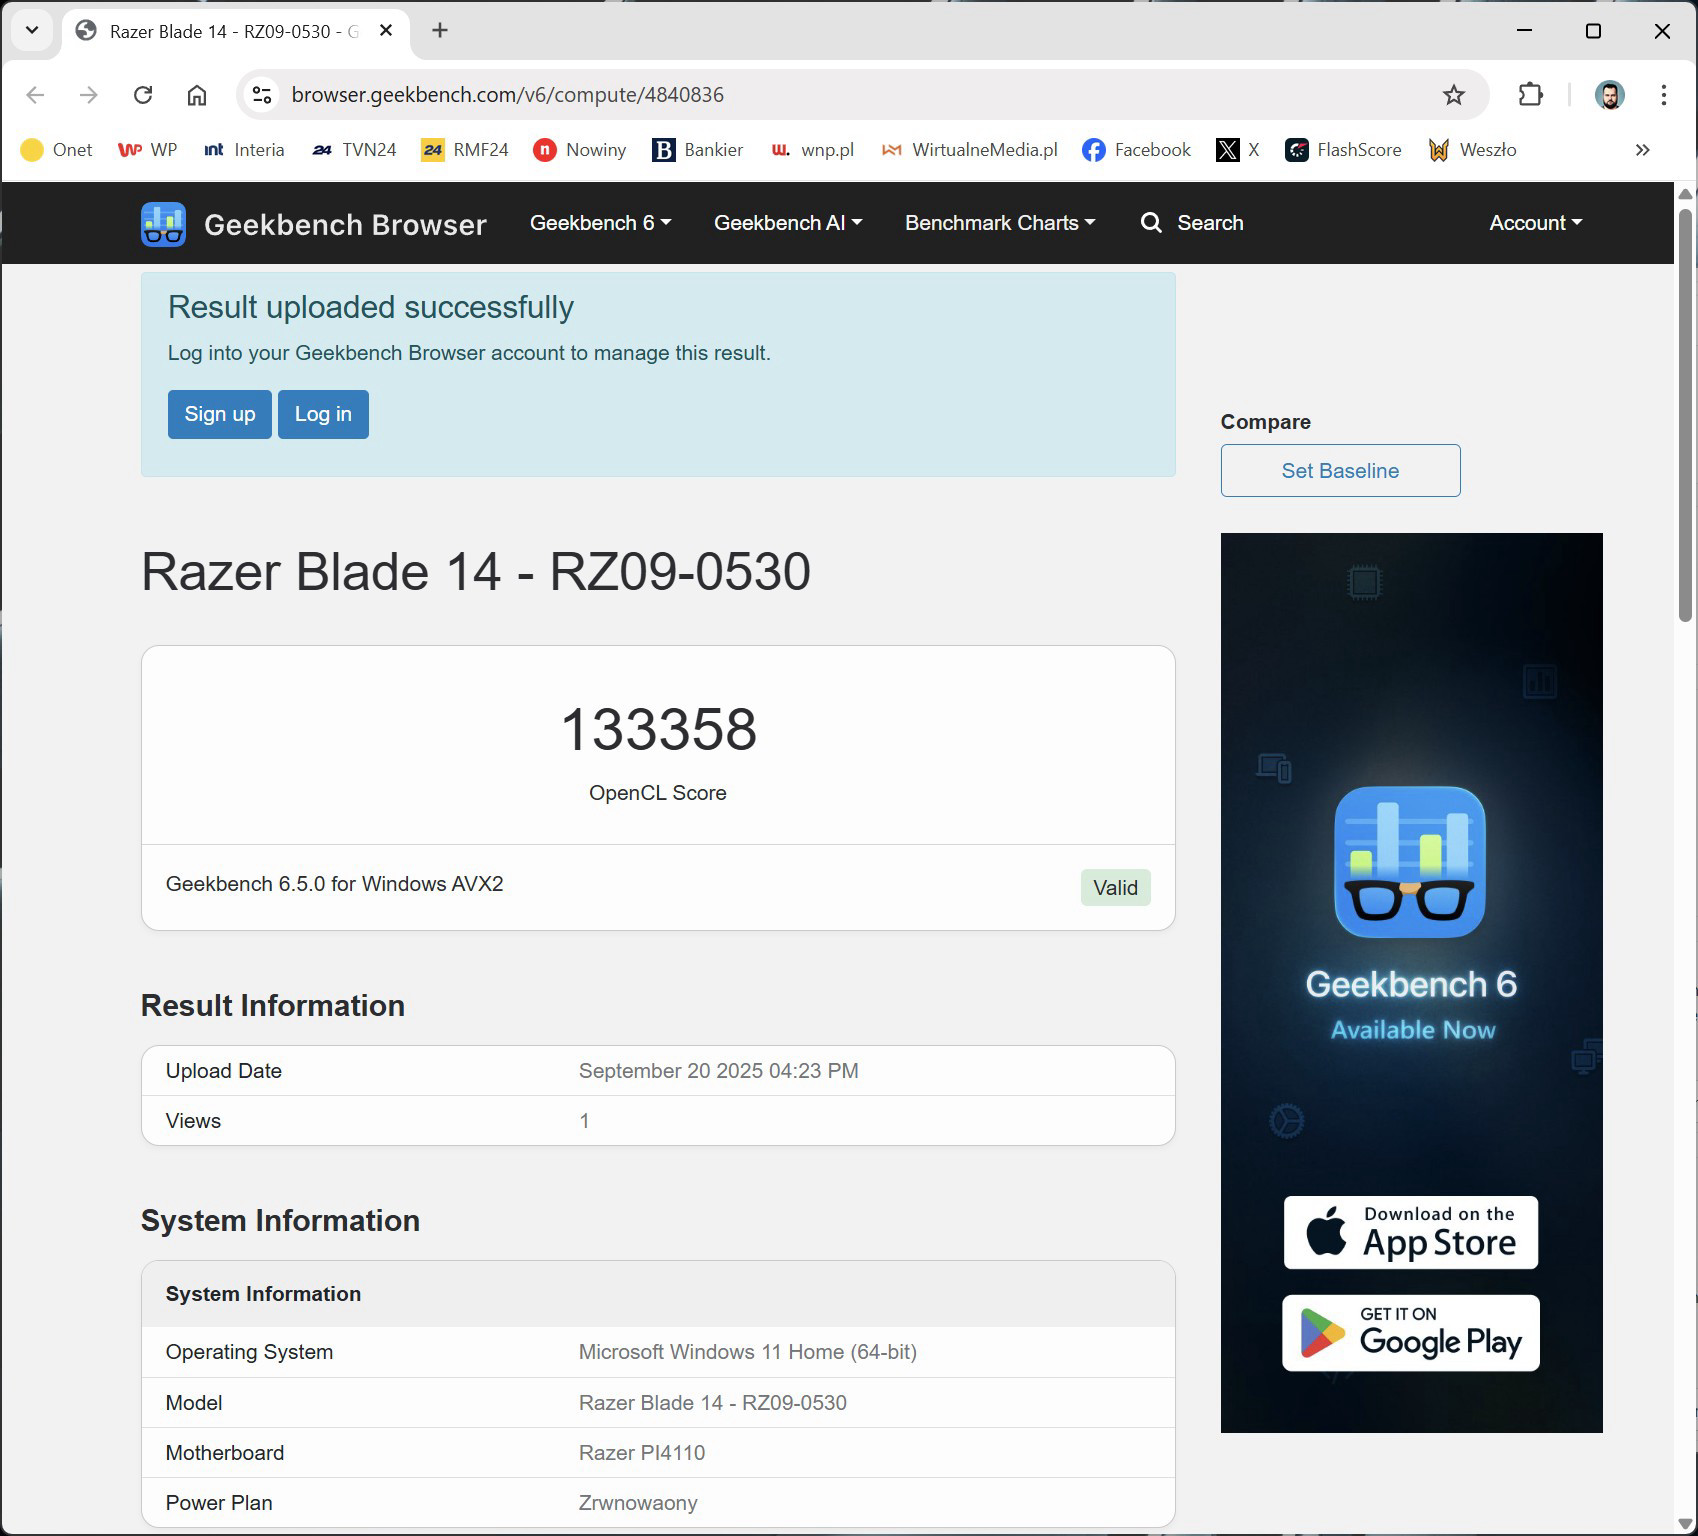Open the WP bookmark
Screen dimensions: 1698x1536
[x=148, y=150]
